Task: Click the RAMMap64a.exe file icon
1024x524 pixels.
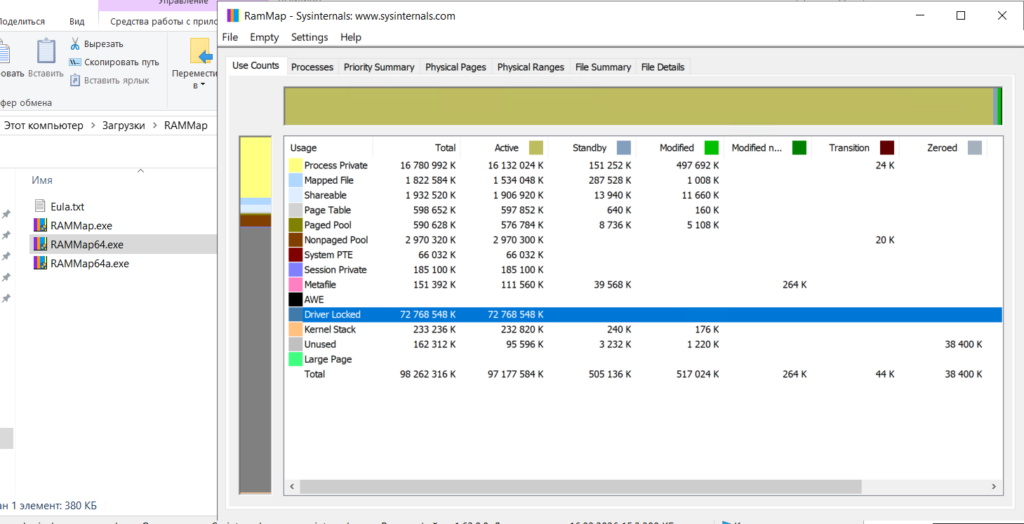Action: 40,263
